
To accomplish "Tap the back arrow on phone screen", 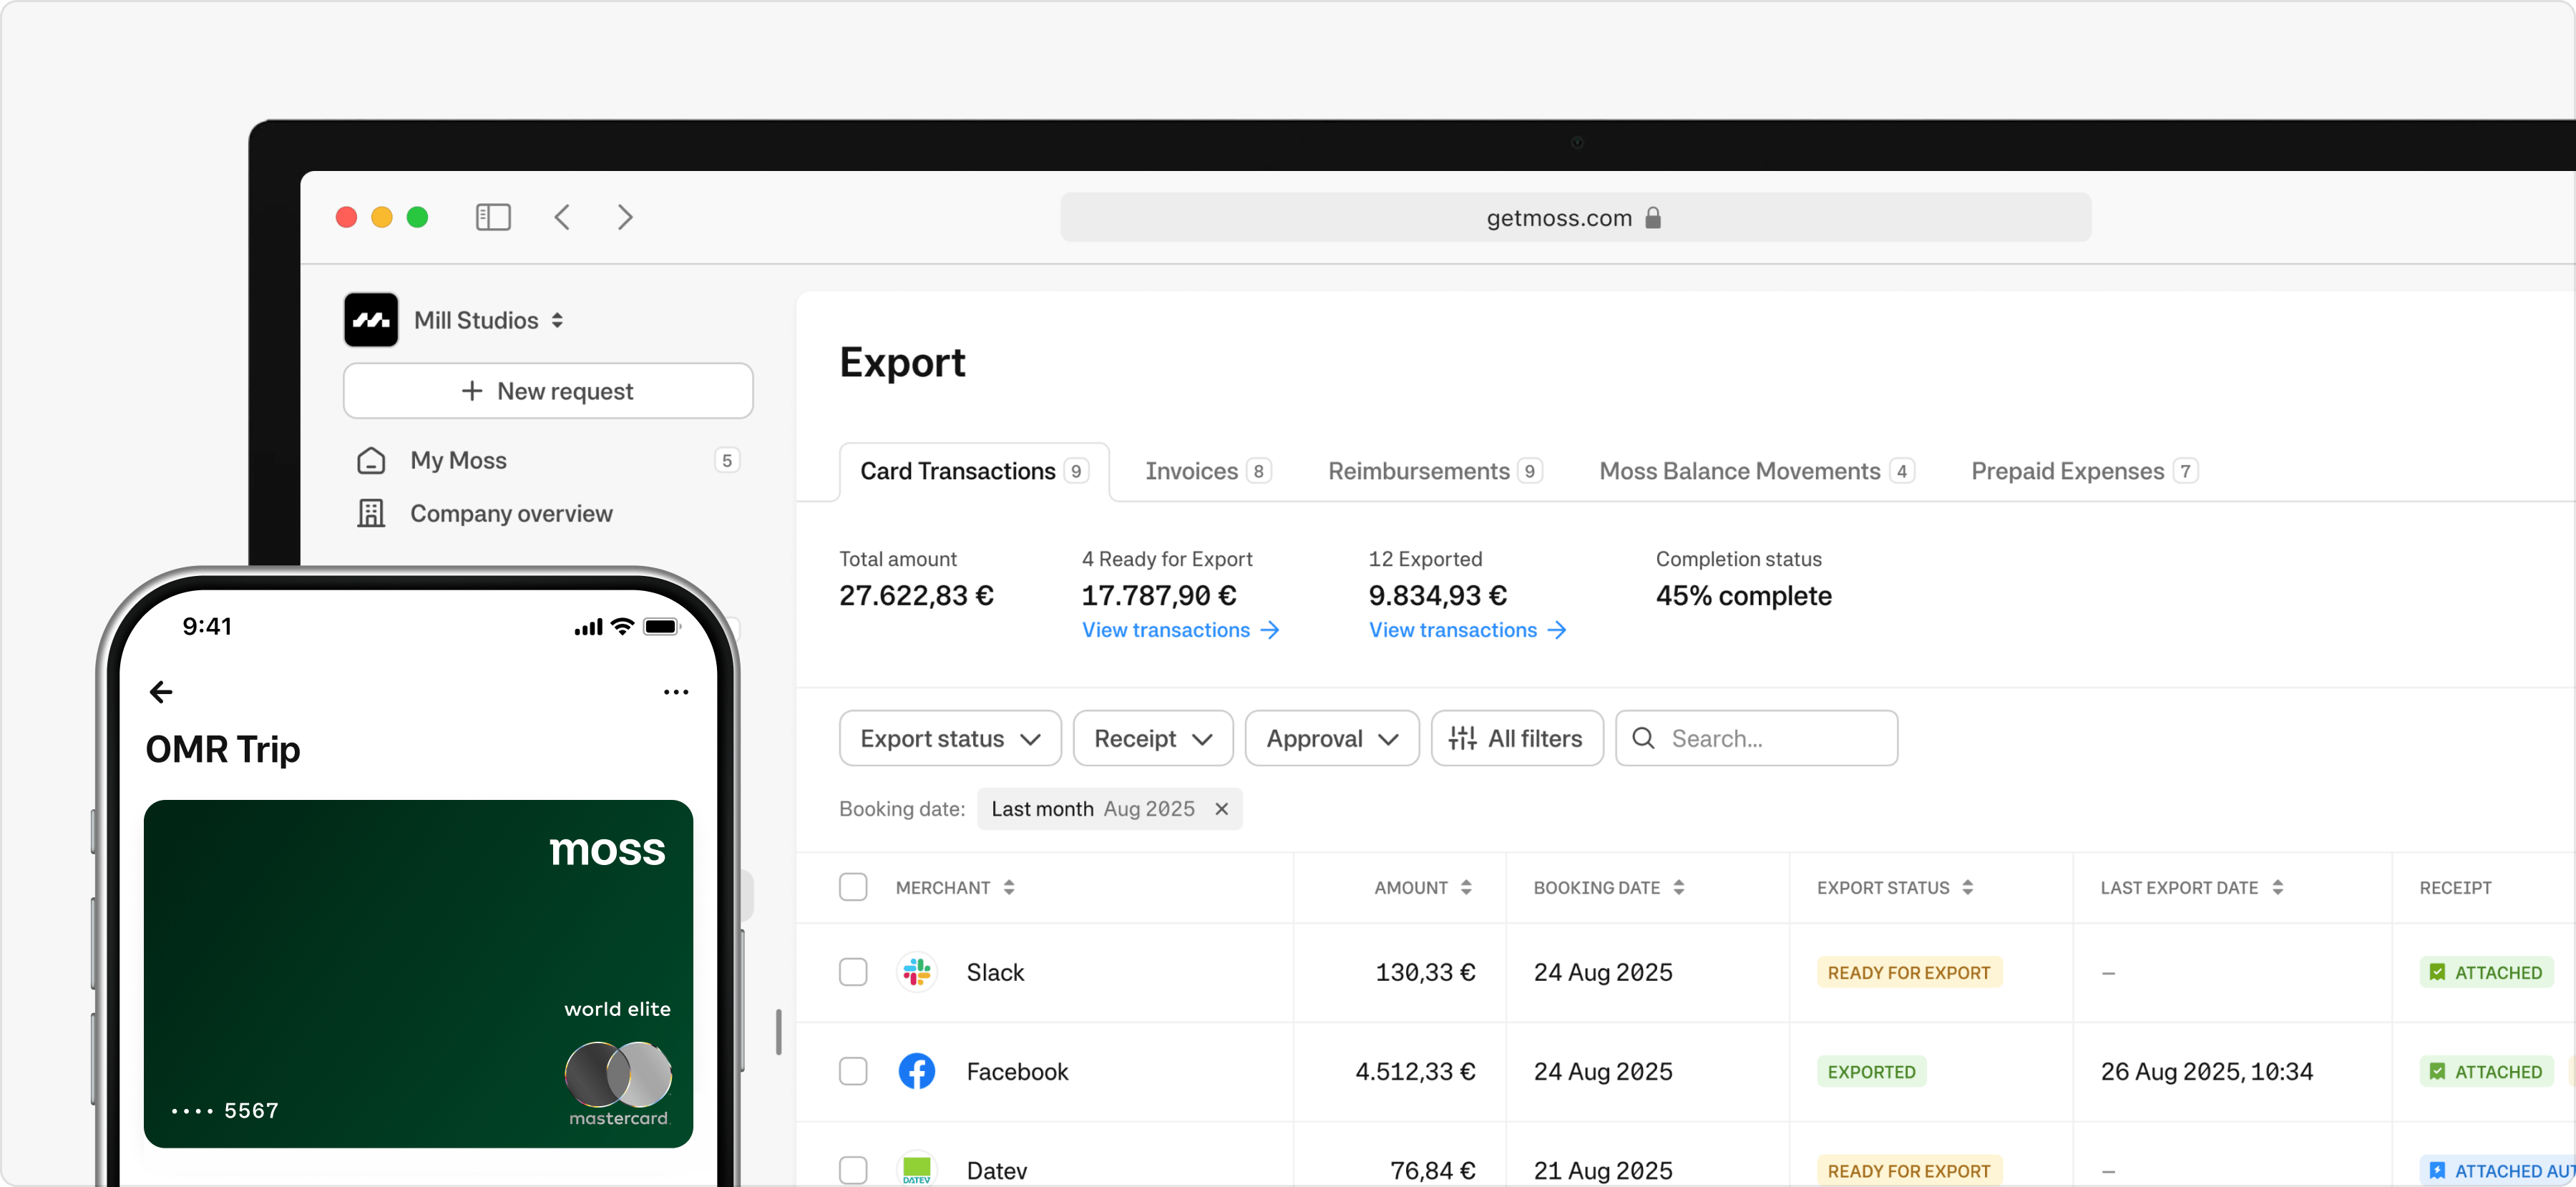I will pos(161,692).
